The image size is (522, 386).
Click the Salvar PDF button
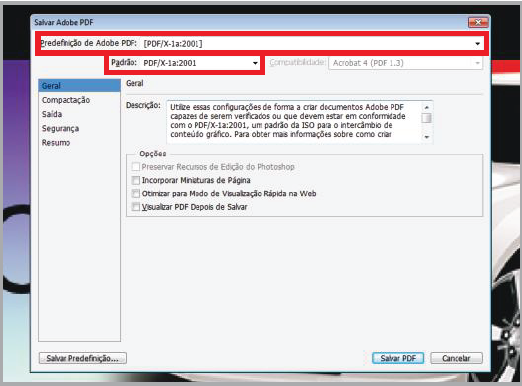pyautogui.click(x=398, y=358)
